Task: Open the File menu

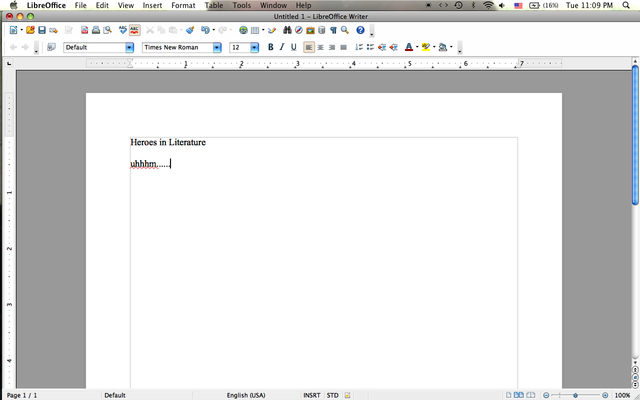Action: 80,5
